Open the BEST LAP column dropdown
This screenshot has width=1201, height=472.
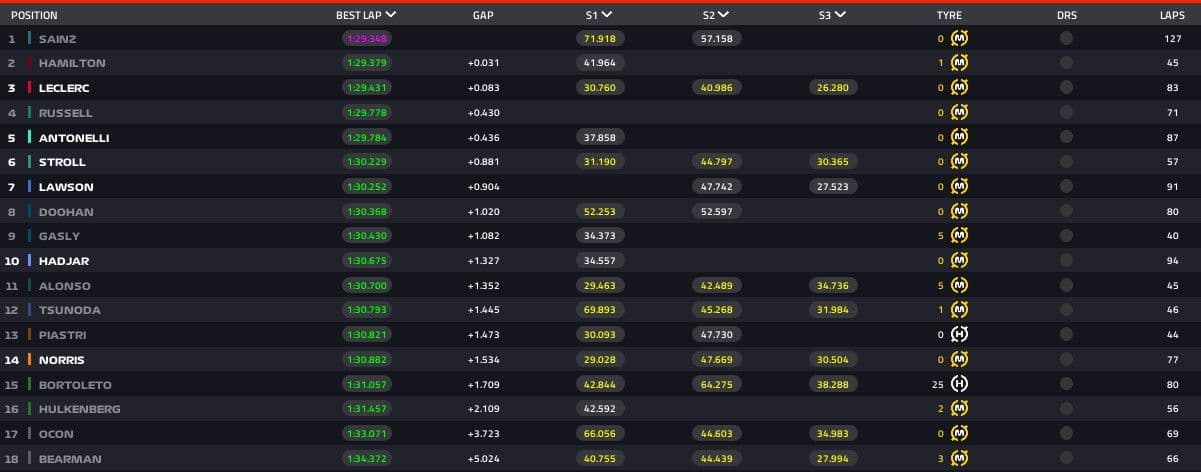pos(390,15)
